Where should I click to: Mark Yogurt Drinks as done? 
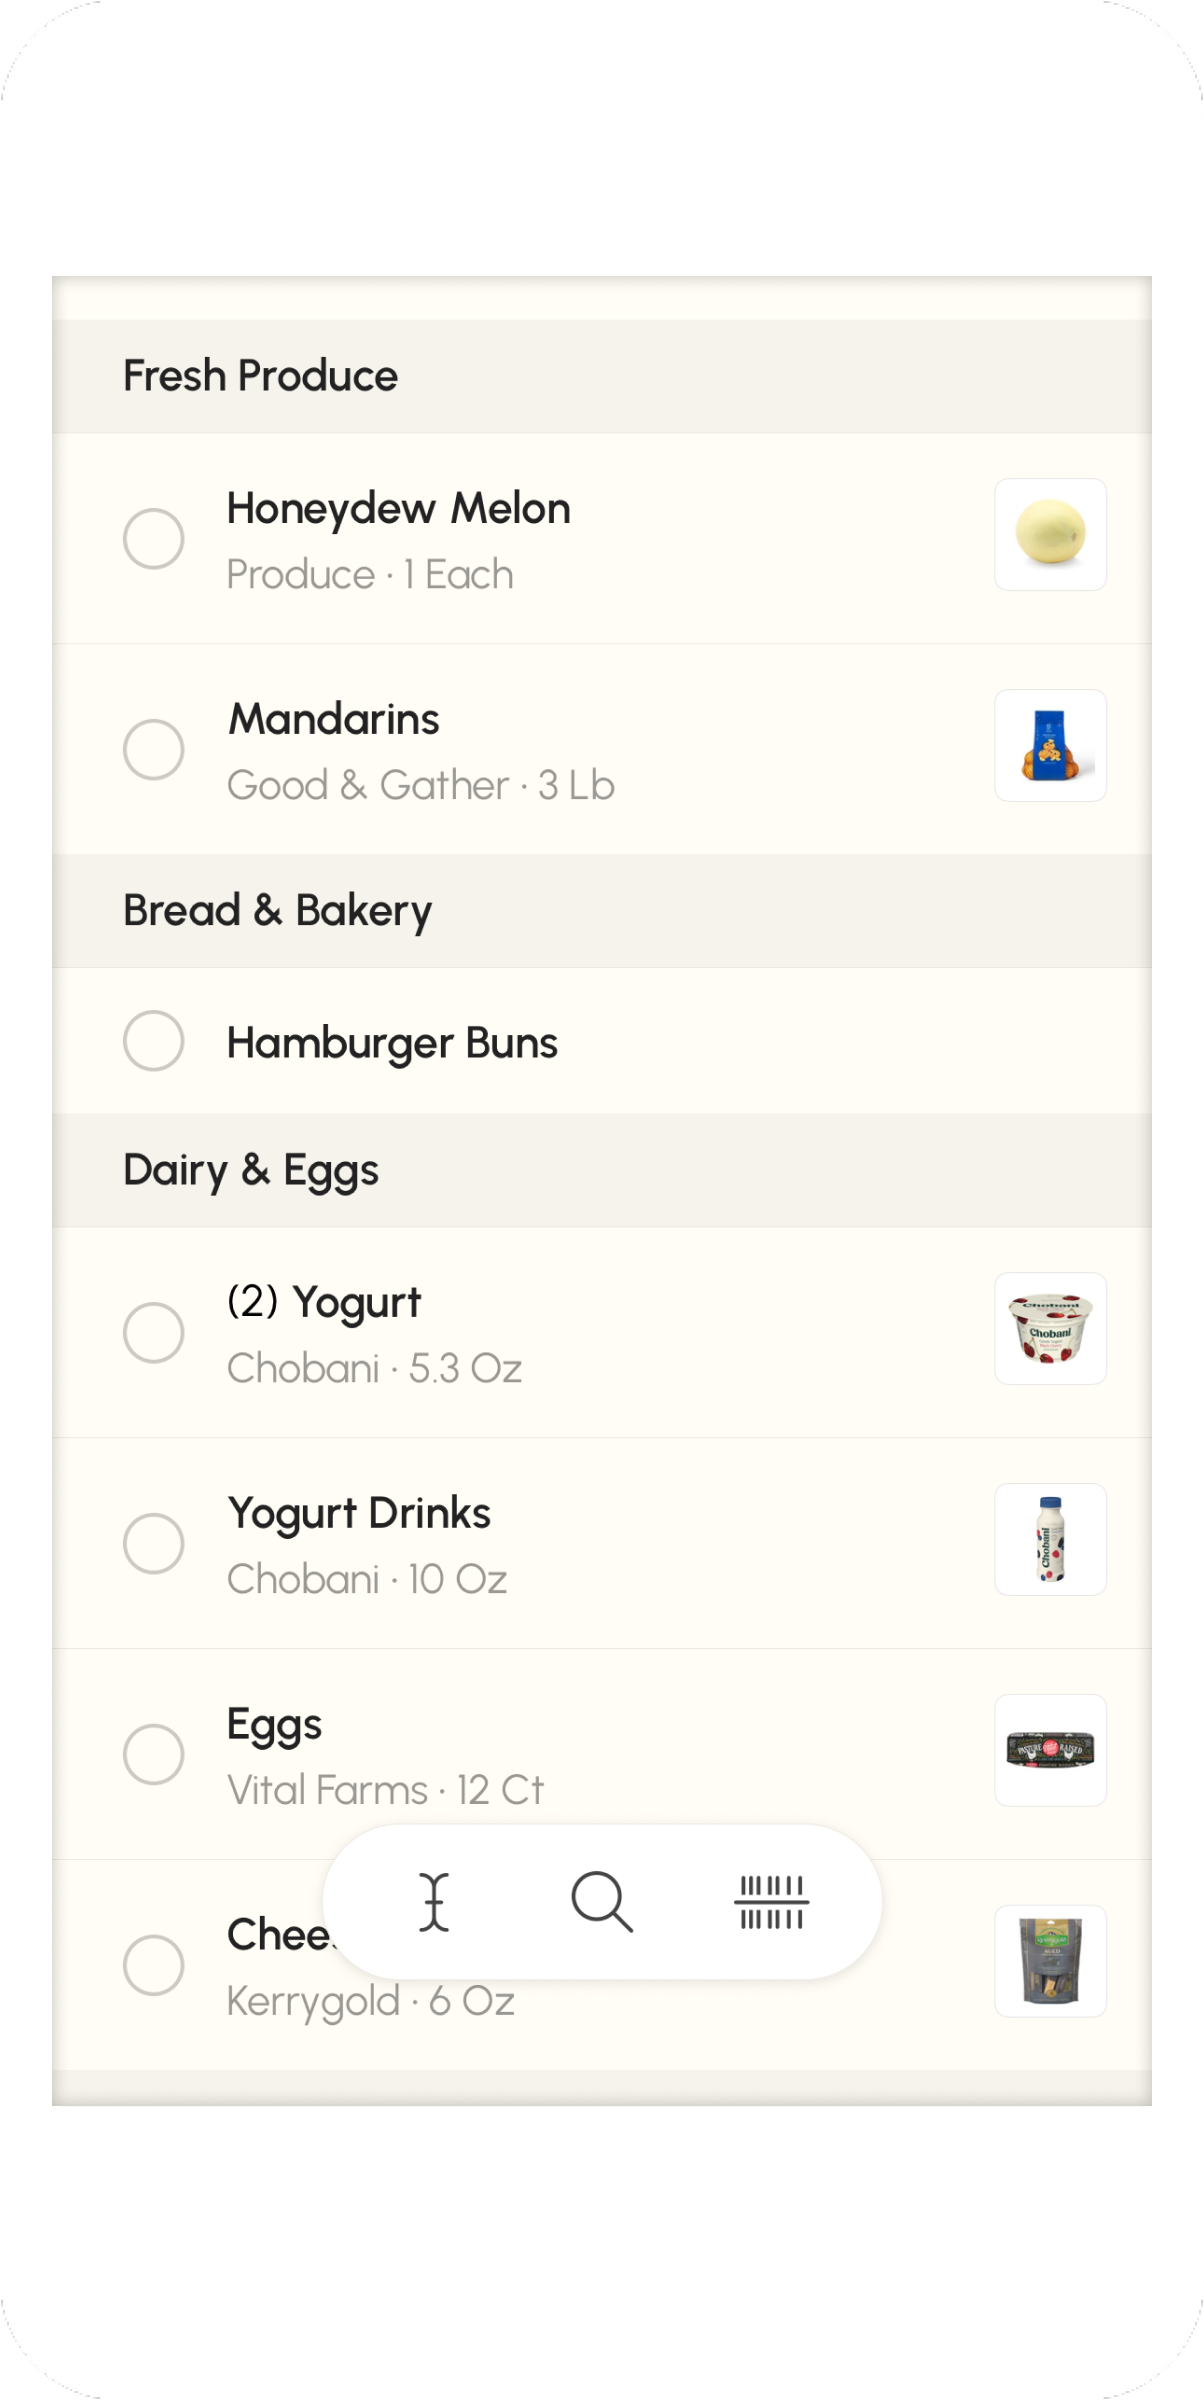point(153,1544)
